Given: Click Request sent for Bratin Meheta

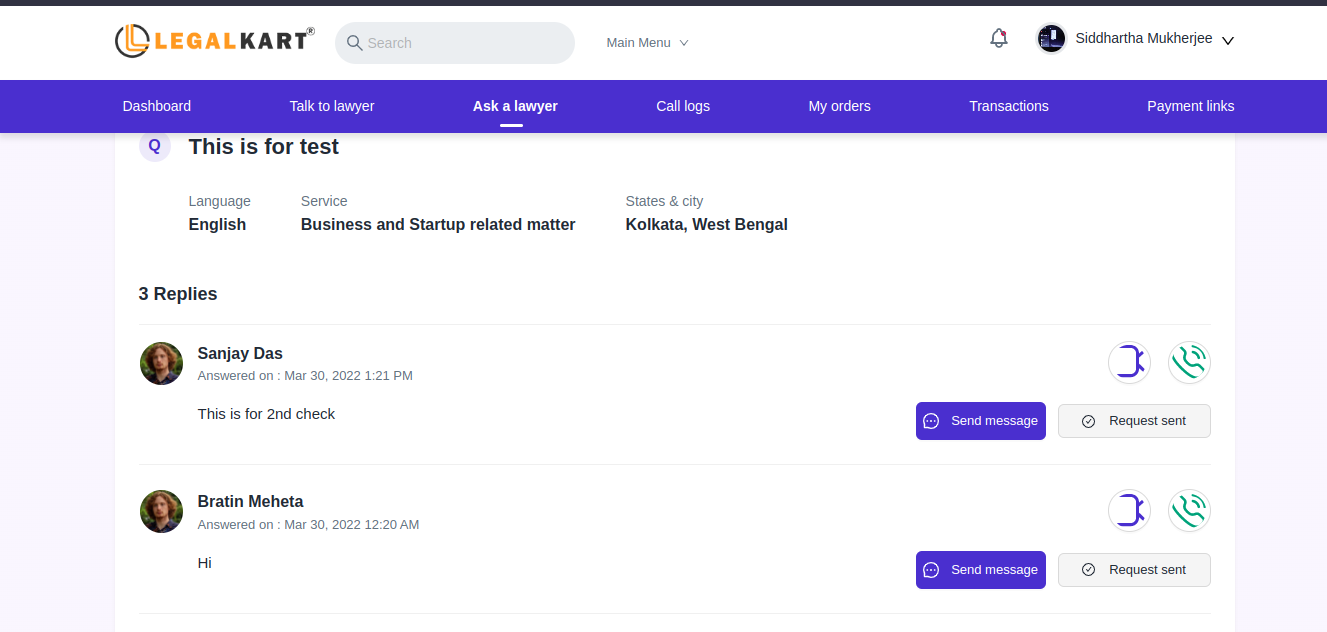Looking at the screenshot, I should (1134, 570).
